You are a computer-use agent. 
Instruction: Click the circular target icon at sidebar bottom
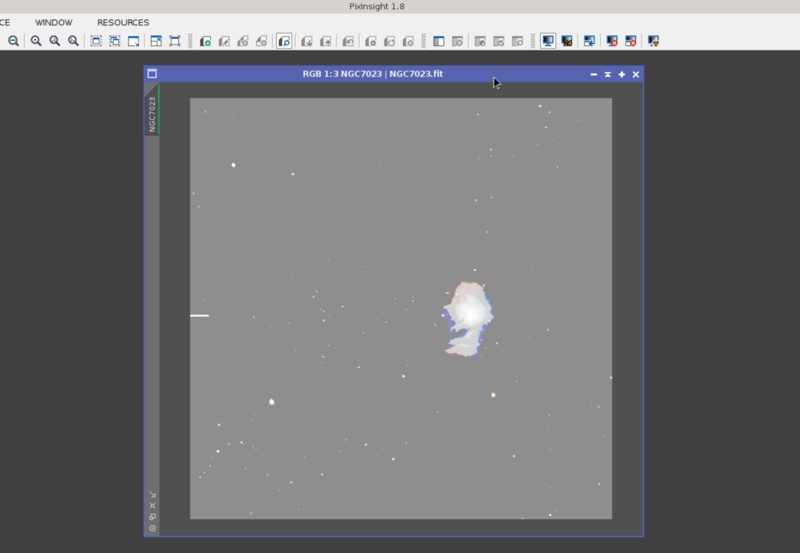click(x=153, y=528)
